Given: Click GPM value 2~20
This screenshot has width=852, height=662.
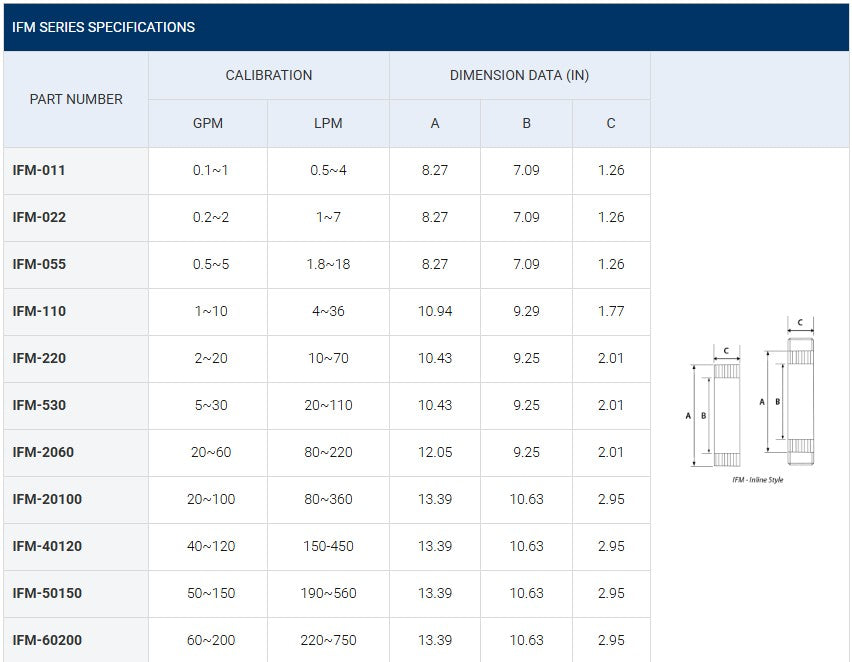Looking at the screenshot, I should tap(211, 358).
